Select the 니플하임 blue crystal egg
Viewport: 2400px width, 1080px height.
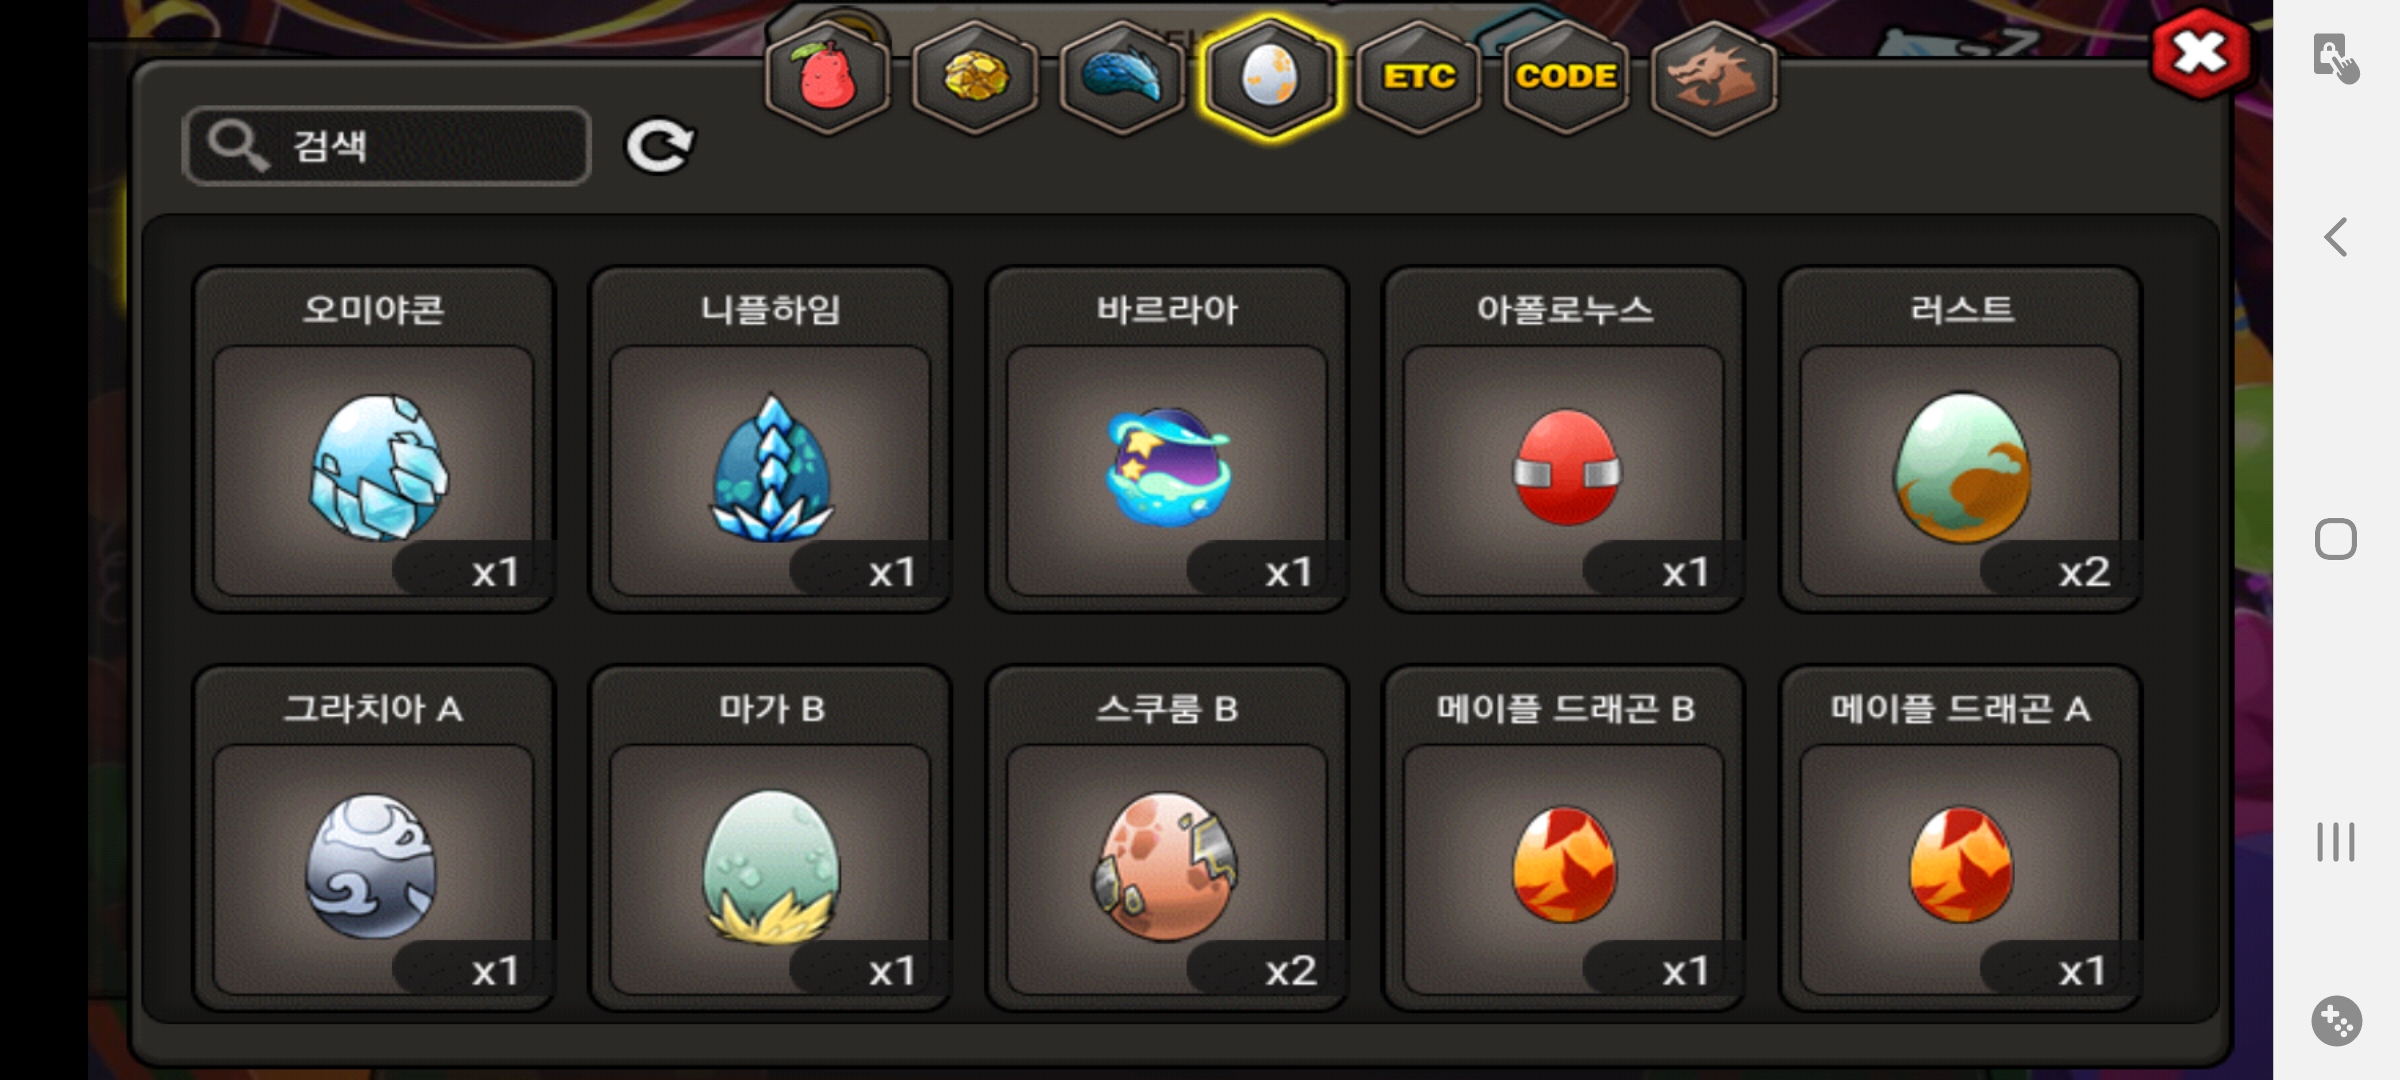pyautogui.click(x=770, y=439)
